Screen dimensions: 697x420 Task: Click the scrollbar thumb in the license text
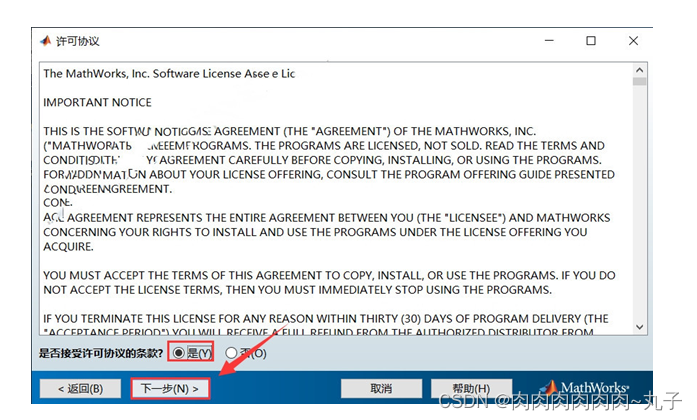[640, 82]
